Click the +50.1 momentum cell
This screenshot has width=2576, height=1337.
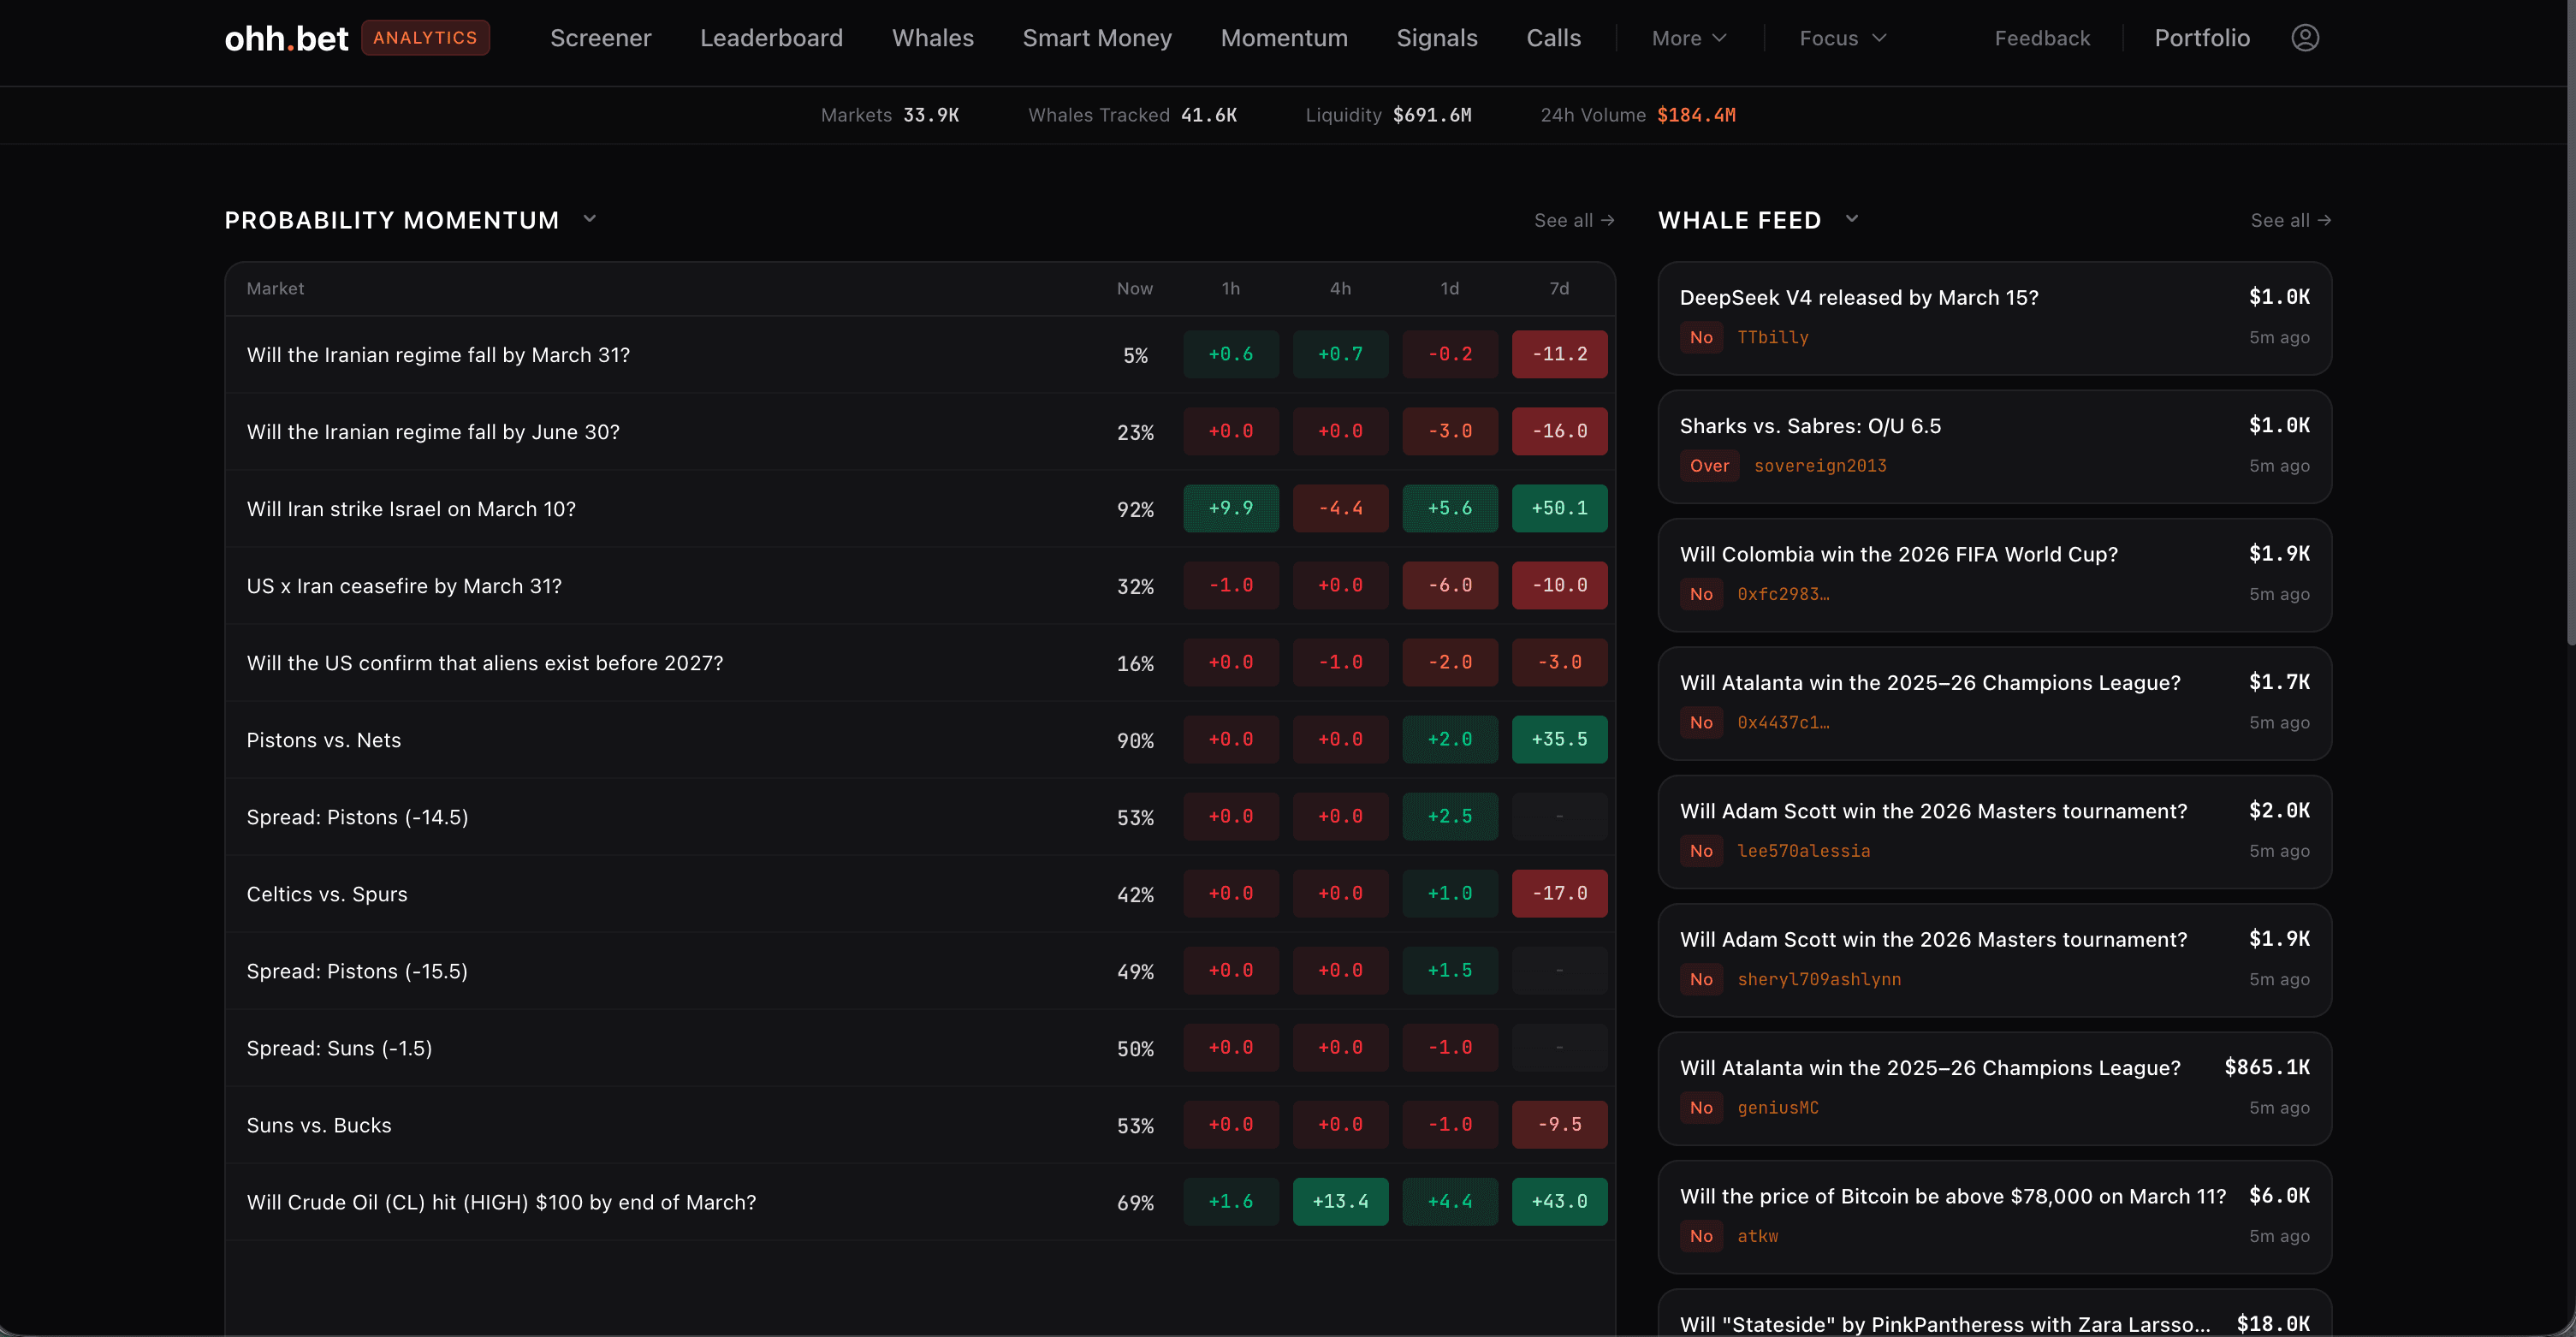pyautogui.click(x=1559, y=508)
